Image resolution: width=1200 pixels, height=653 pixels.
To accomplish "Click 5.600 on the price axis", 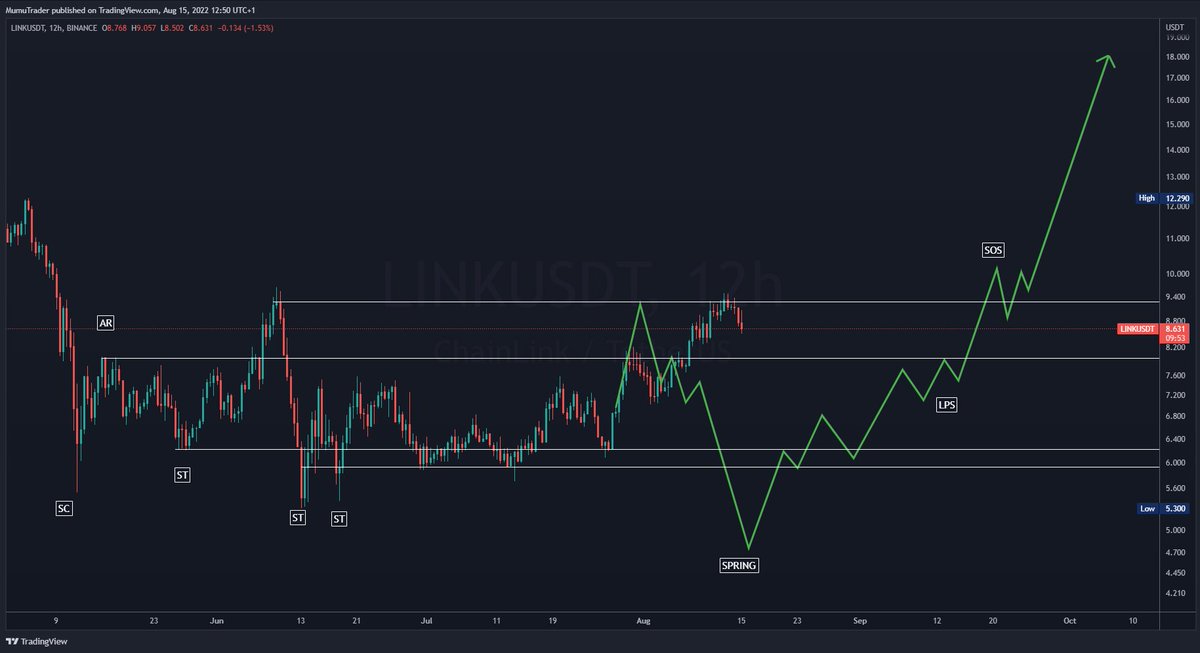I will click(x=1175, y=488).
